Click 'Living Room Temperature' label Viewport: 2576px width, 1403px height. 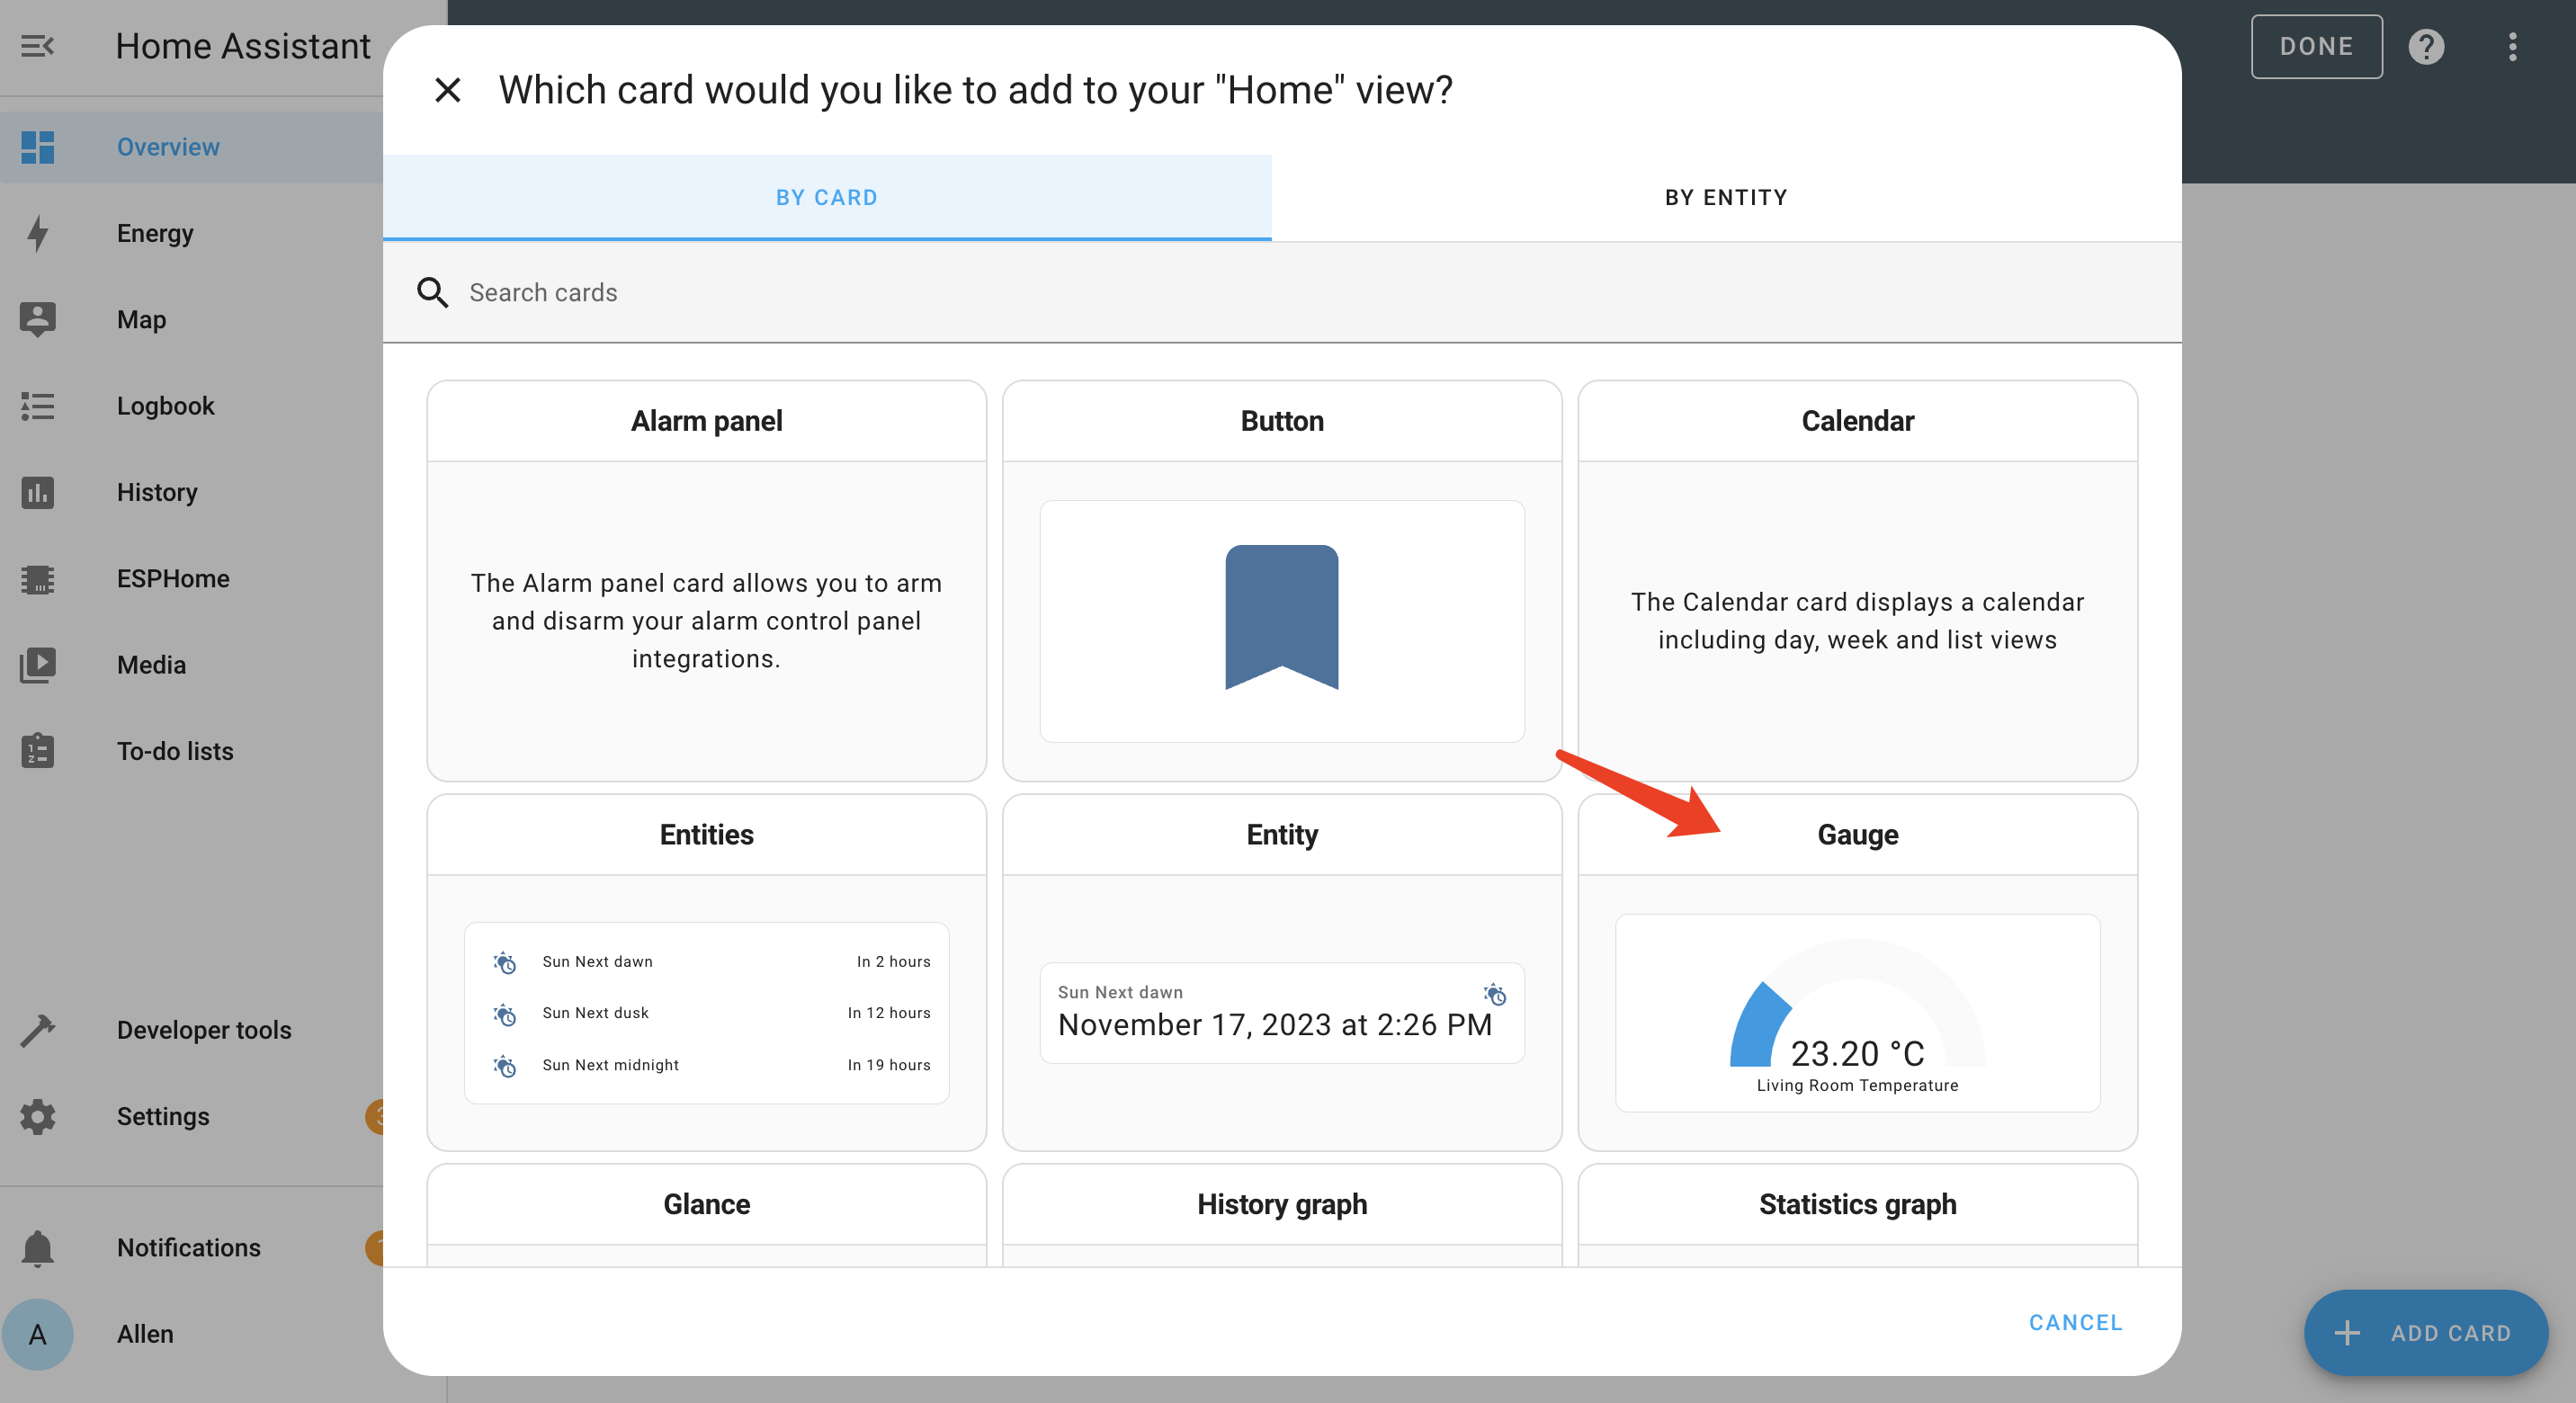point(1857,1085)
